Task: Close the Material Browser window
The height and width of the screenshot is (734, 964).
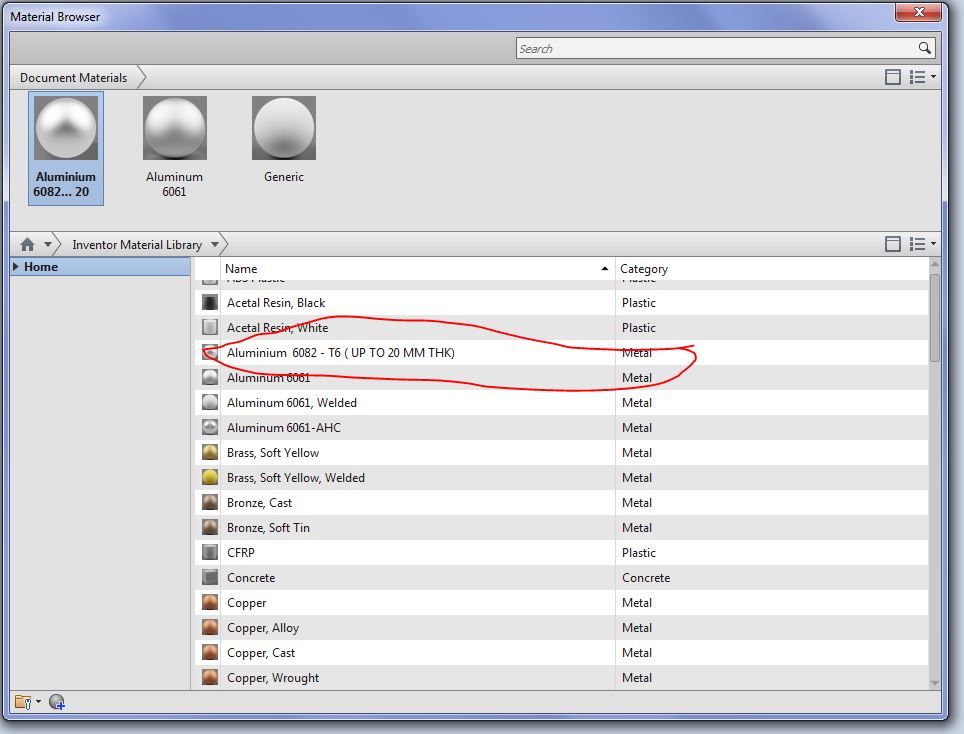Action: click(918, 12)
